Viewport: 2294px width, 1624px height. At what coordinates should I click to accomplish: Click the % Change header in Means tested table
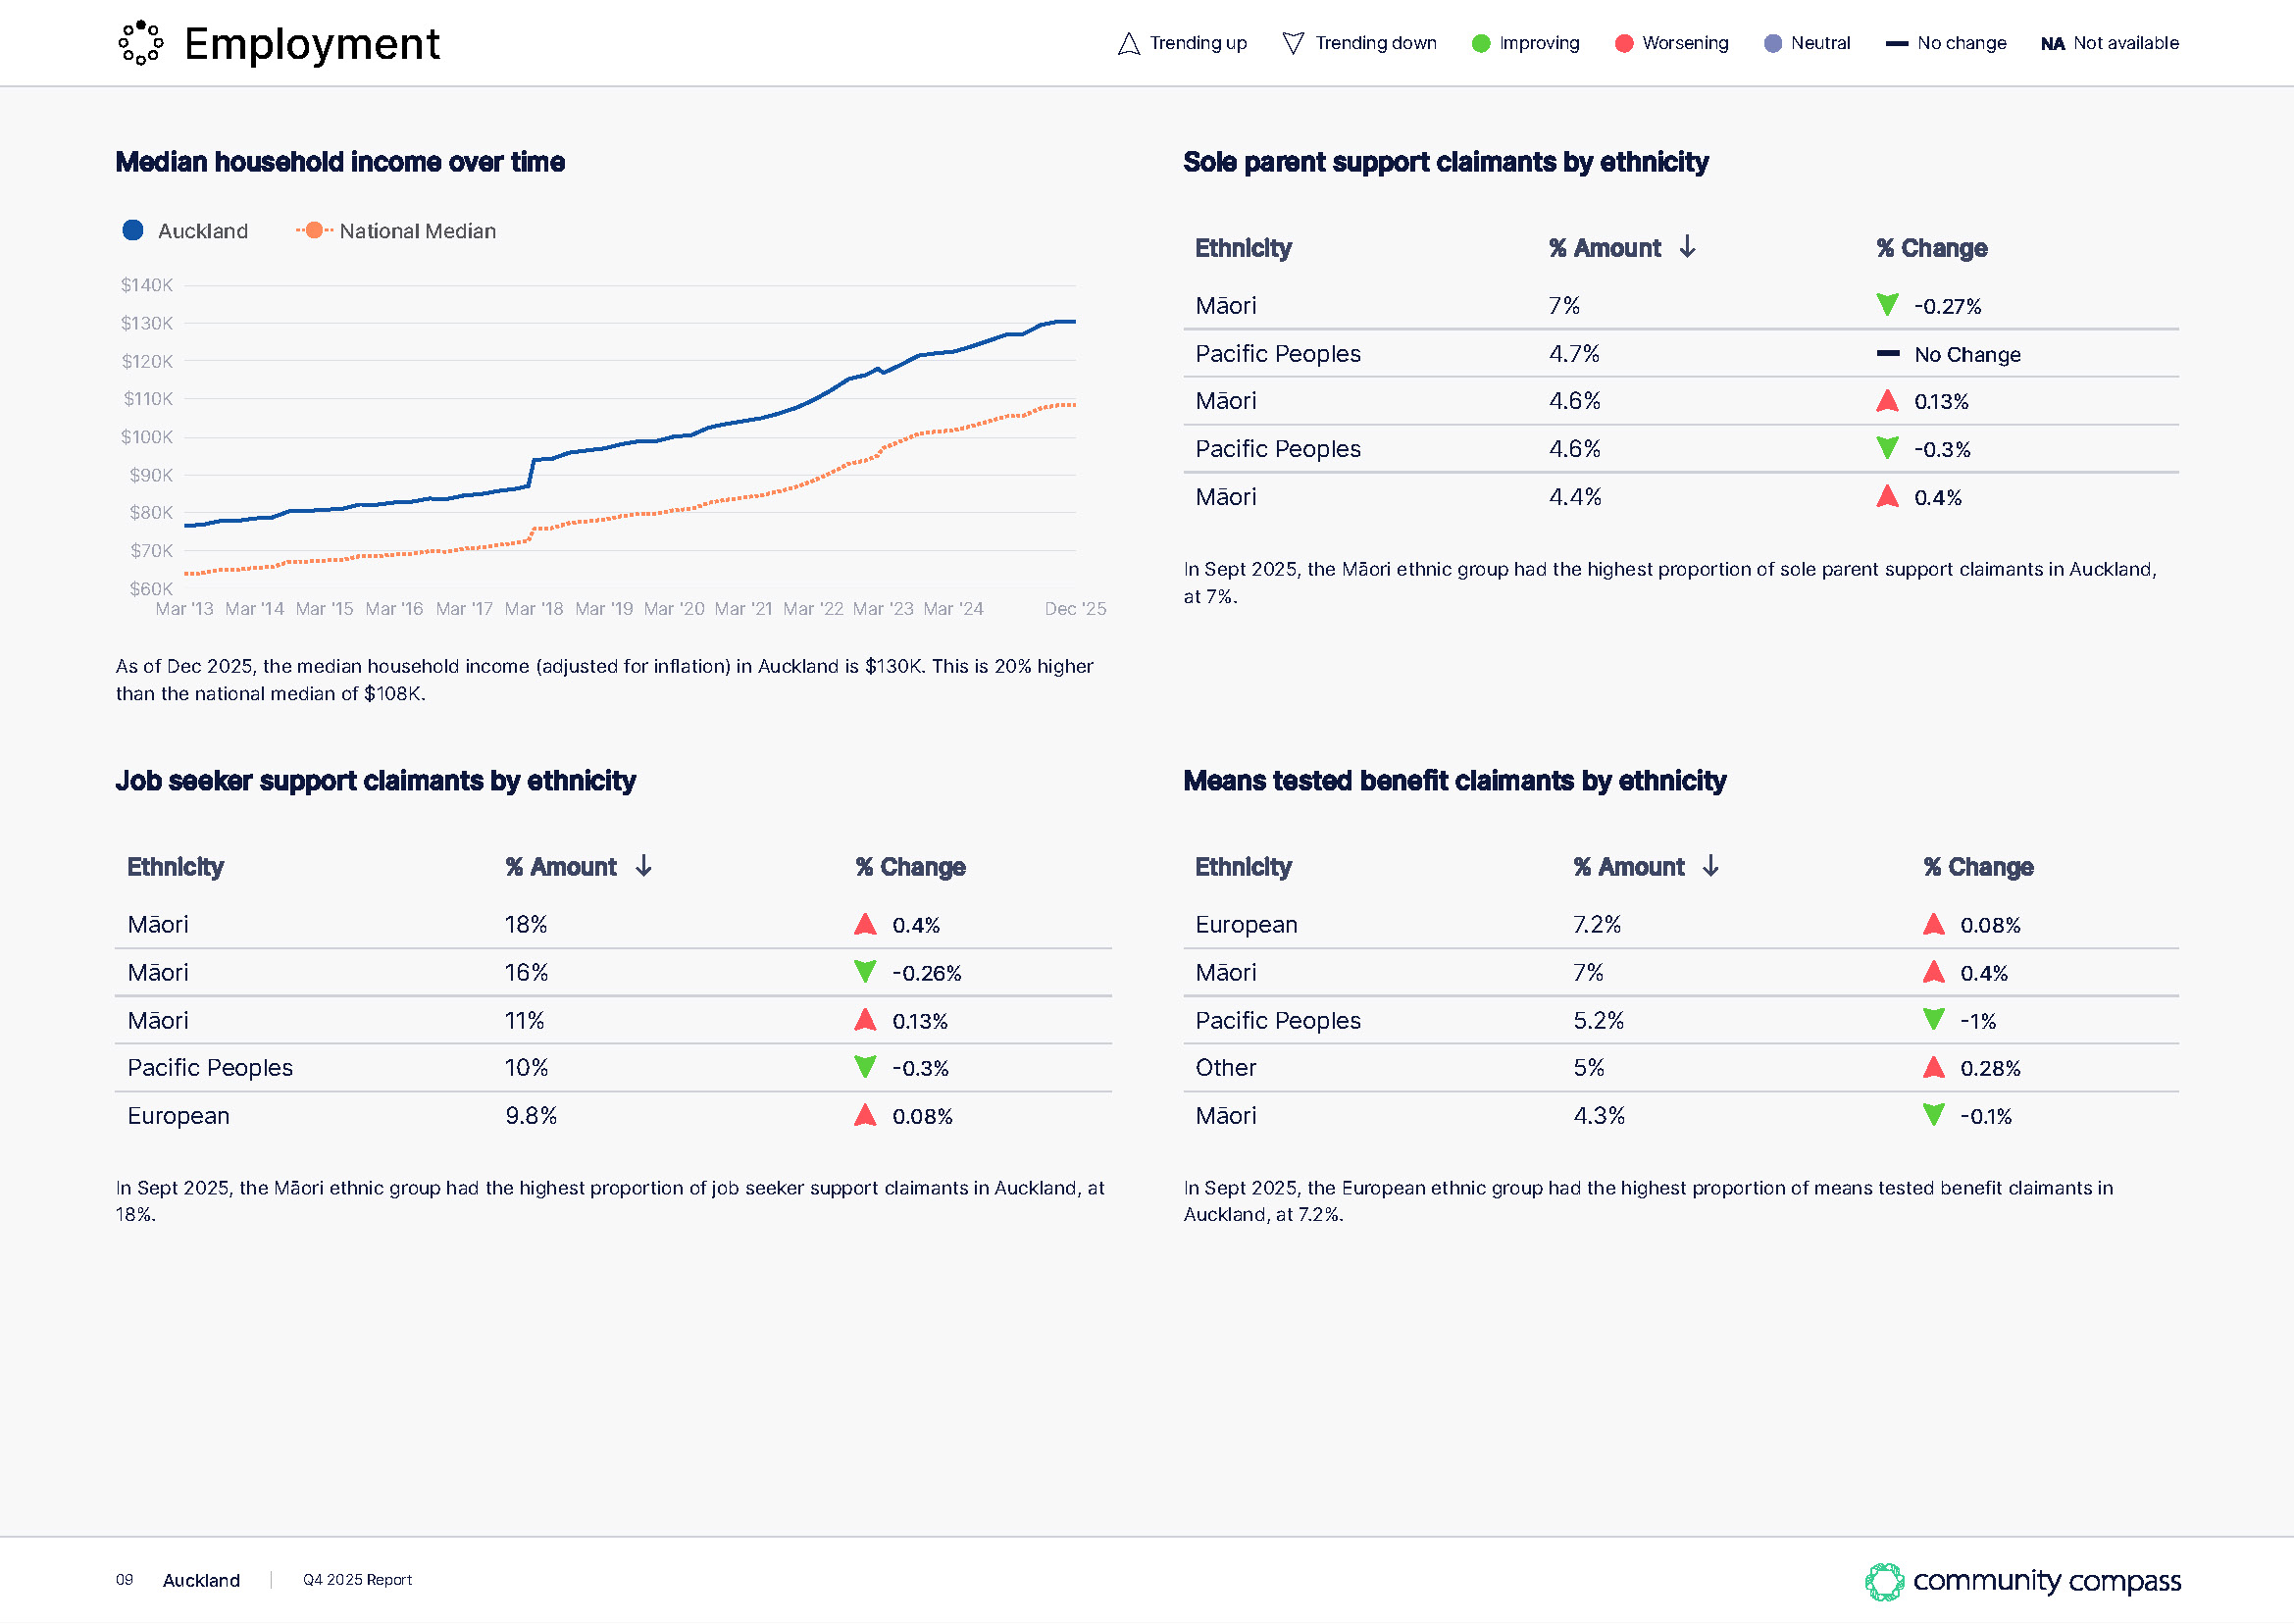click(x=1978, y=867)
